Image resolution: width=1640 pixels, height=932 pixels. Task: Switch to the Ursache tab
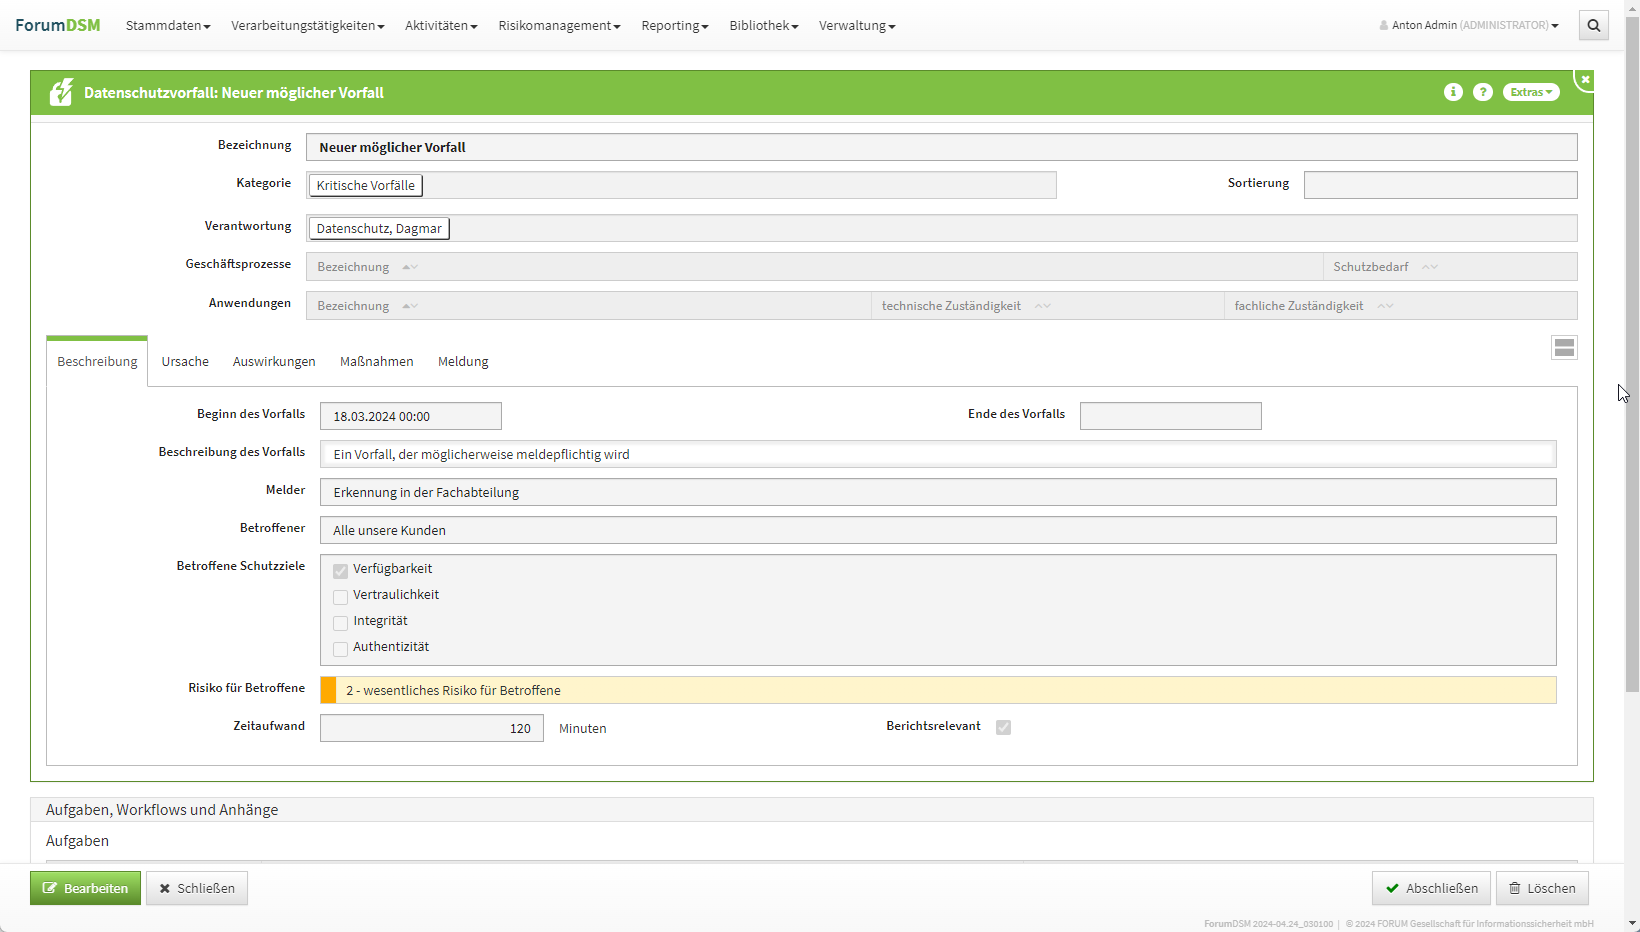[x=185, y=362]
